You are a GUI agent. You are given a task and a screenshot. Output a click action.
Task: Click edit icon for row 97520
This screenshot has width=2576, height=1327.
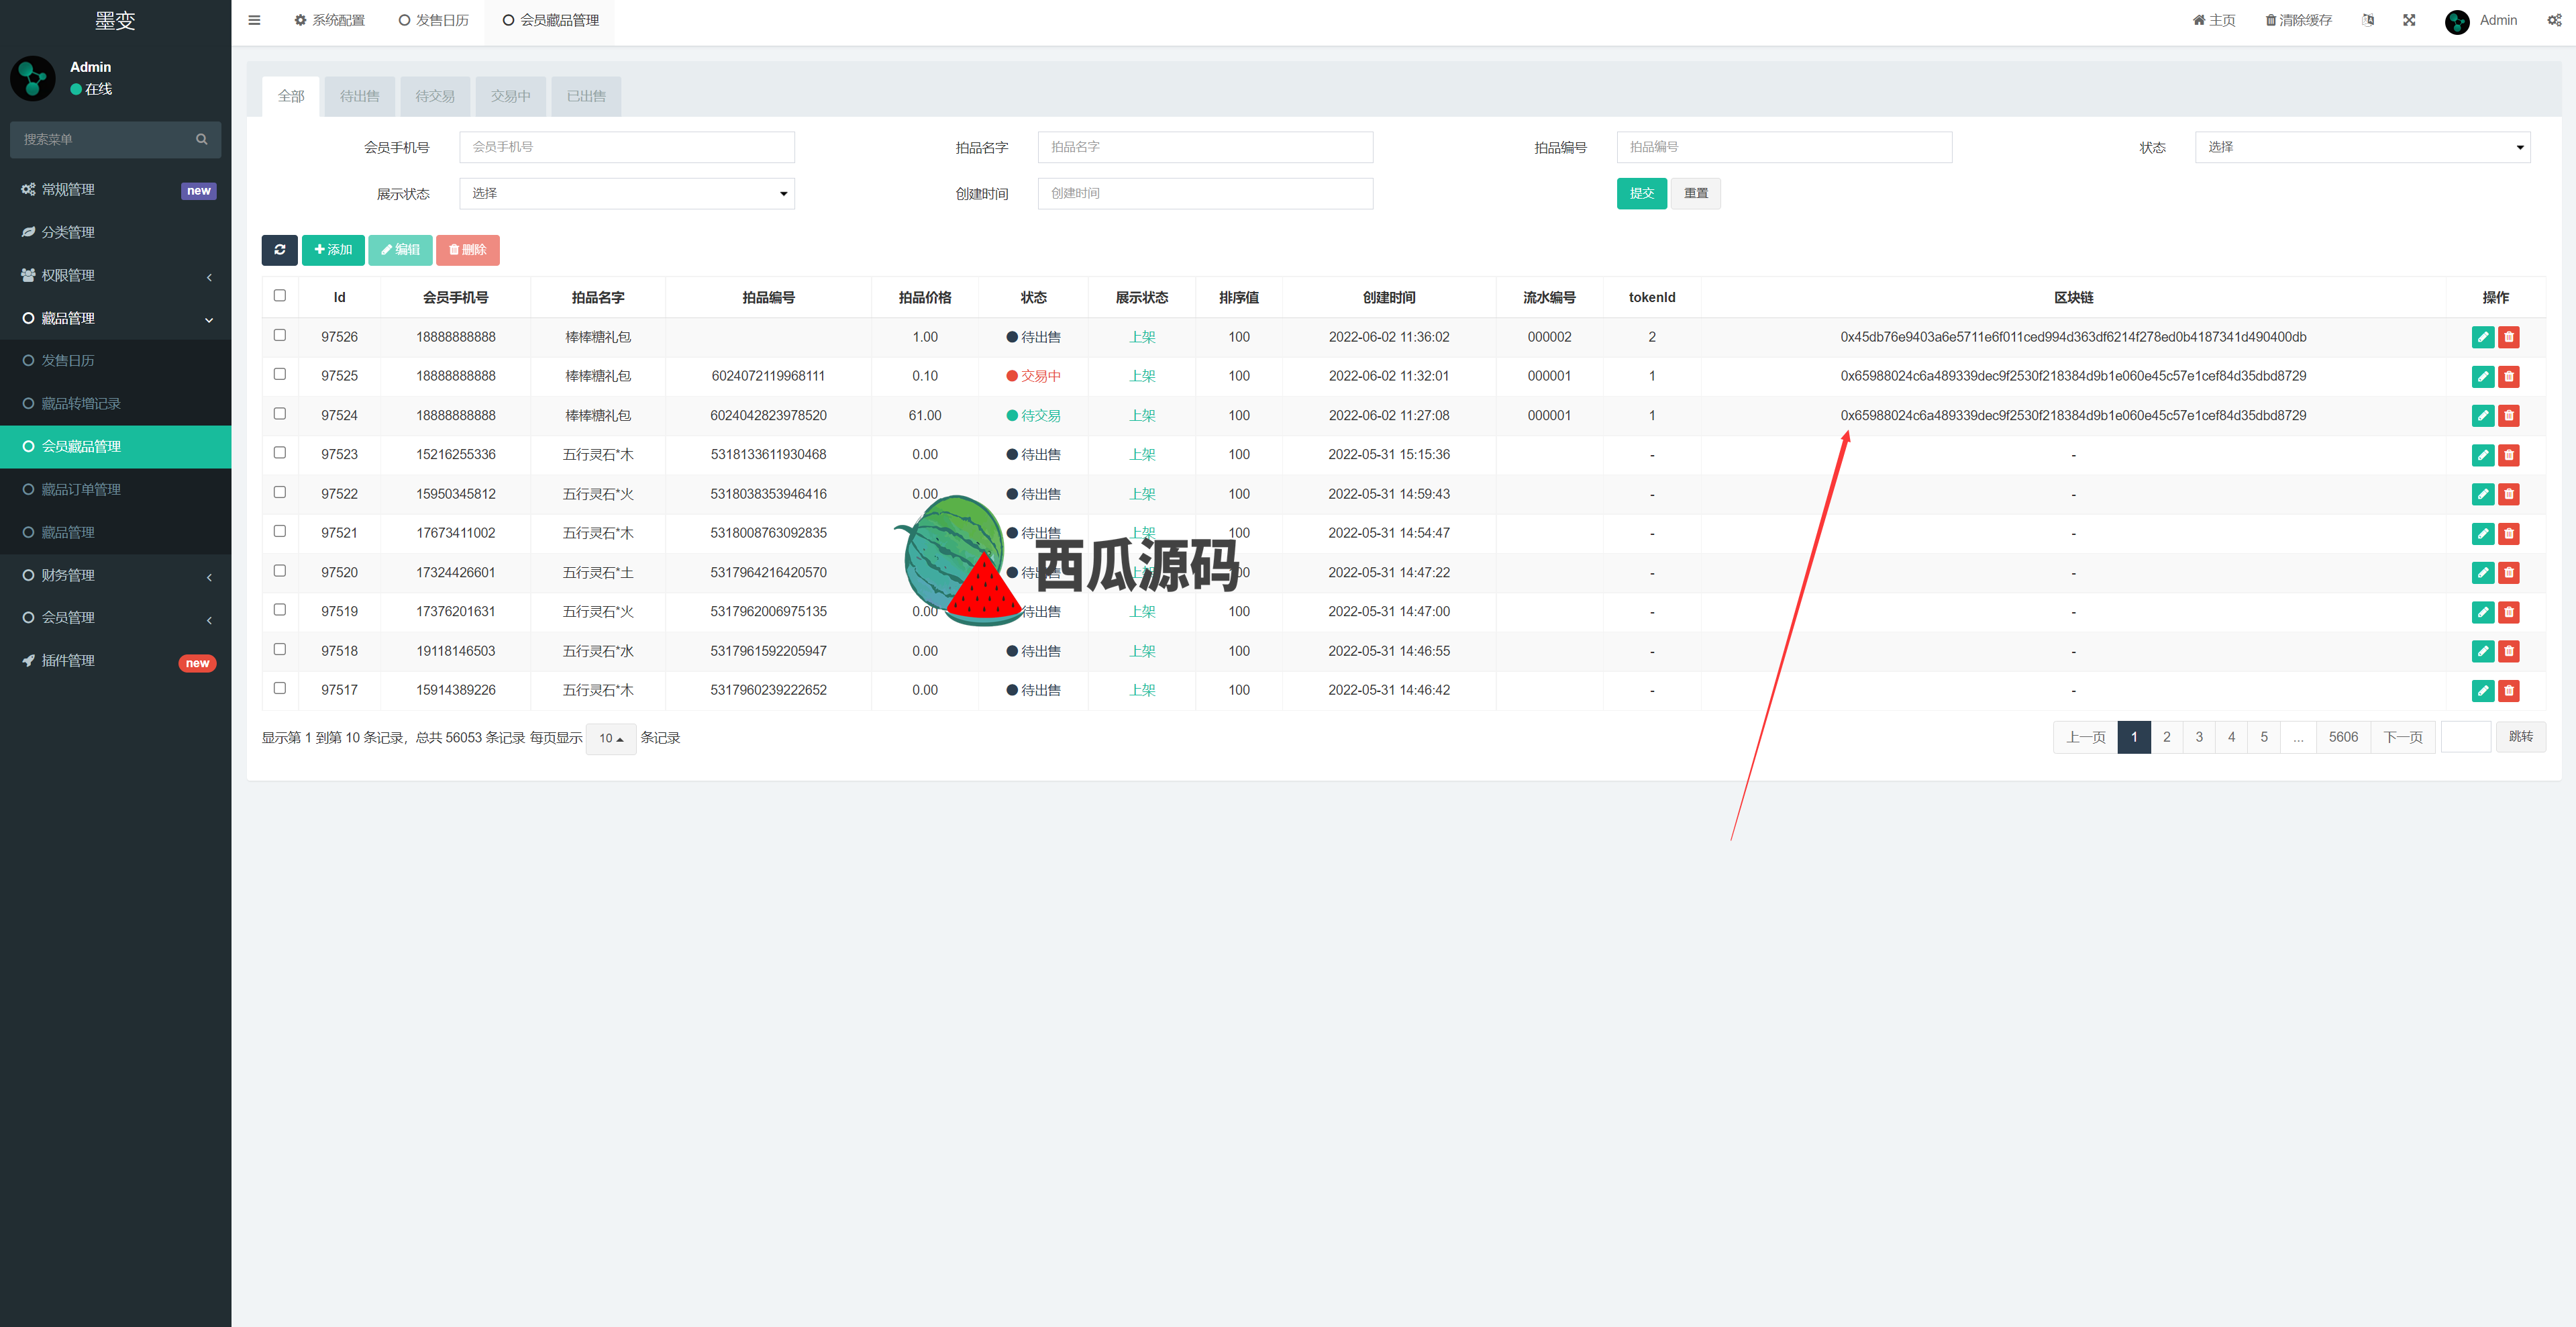tap(2483, 572)
